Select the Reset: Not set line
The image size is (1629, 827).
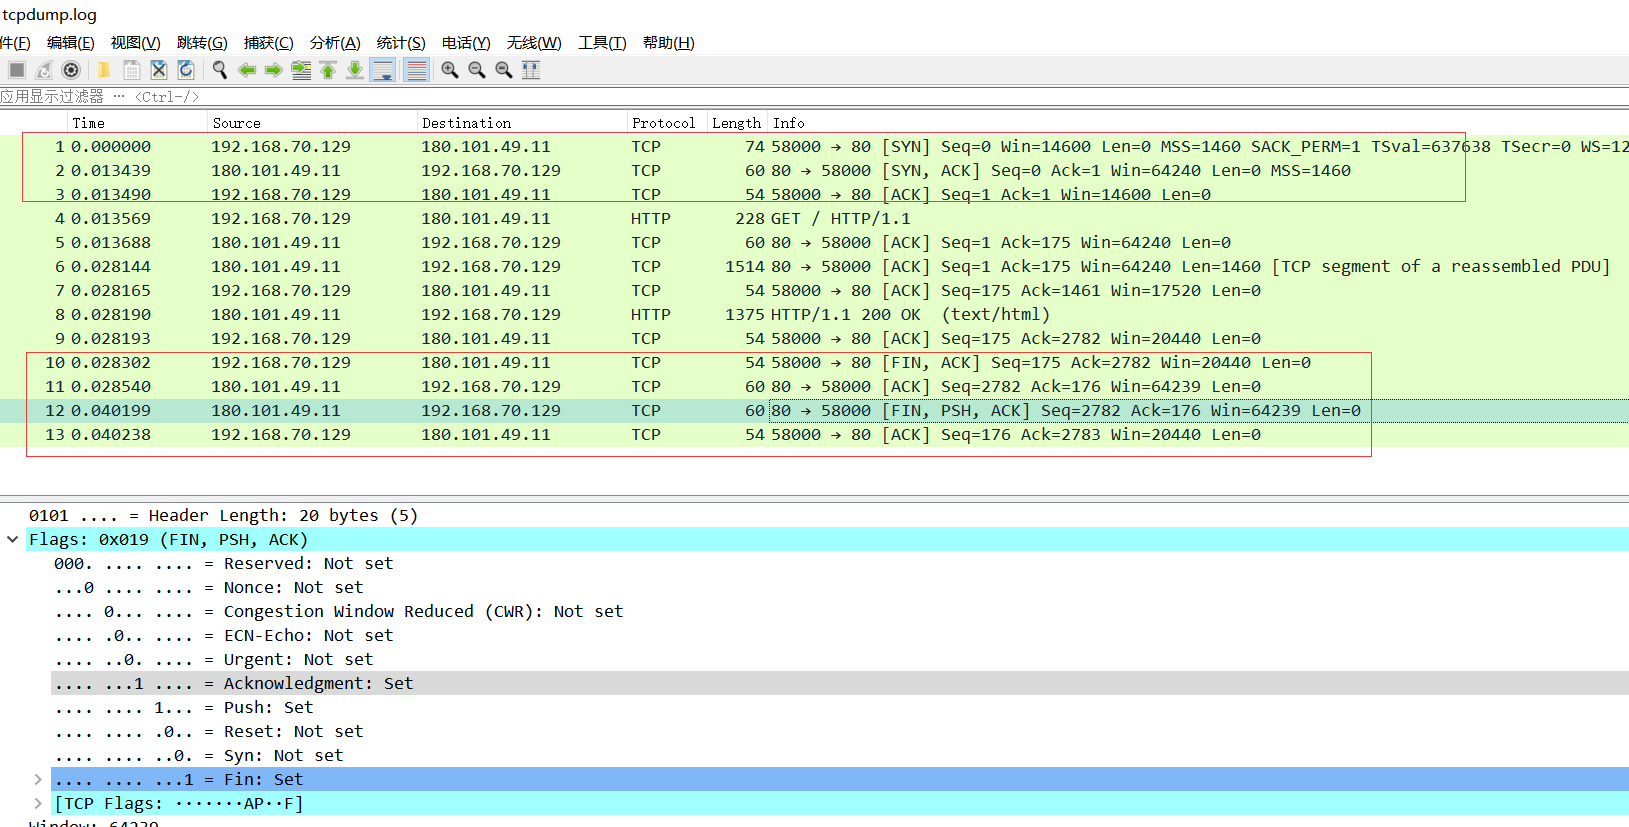click(x=208, y=732)
